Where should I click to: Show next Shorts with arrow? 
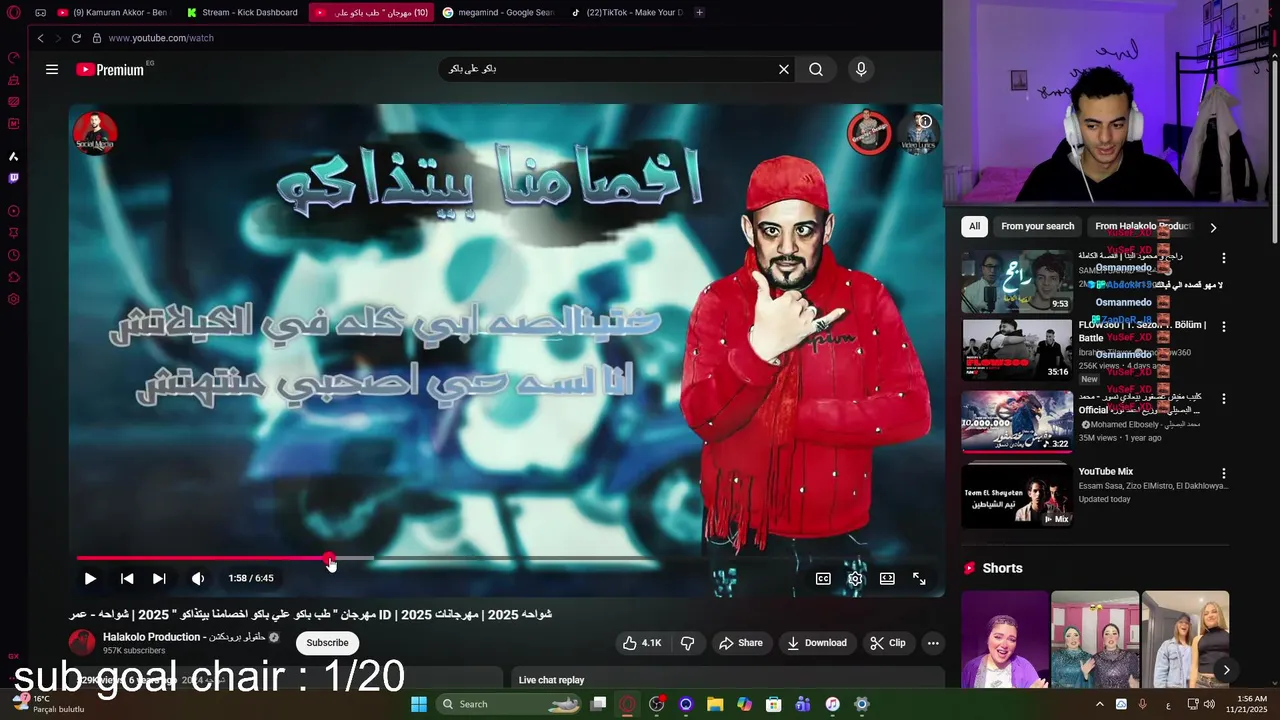pos(1226,670)
